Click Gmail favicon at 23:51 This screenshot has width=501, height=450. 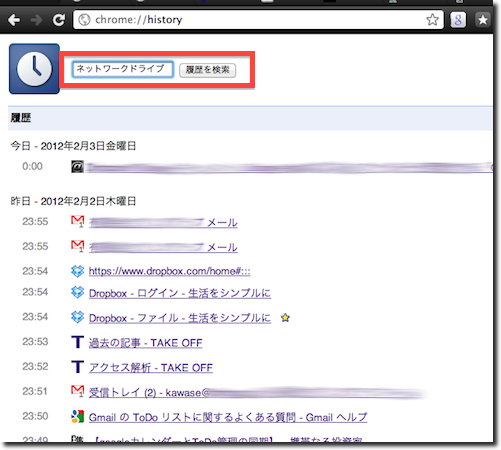tap(77, 391)
